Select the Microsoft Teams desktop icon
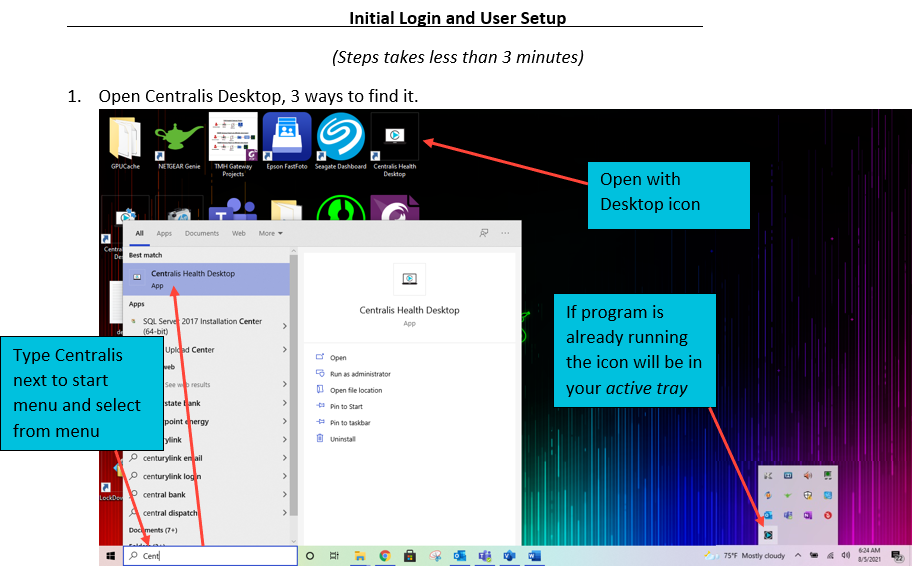This screenshot has height=578, width=924. click(x=232, y=209)
